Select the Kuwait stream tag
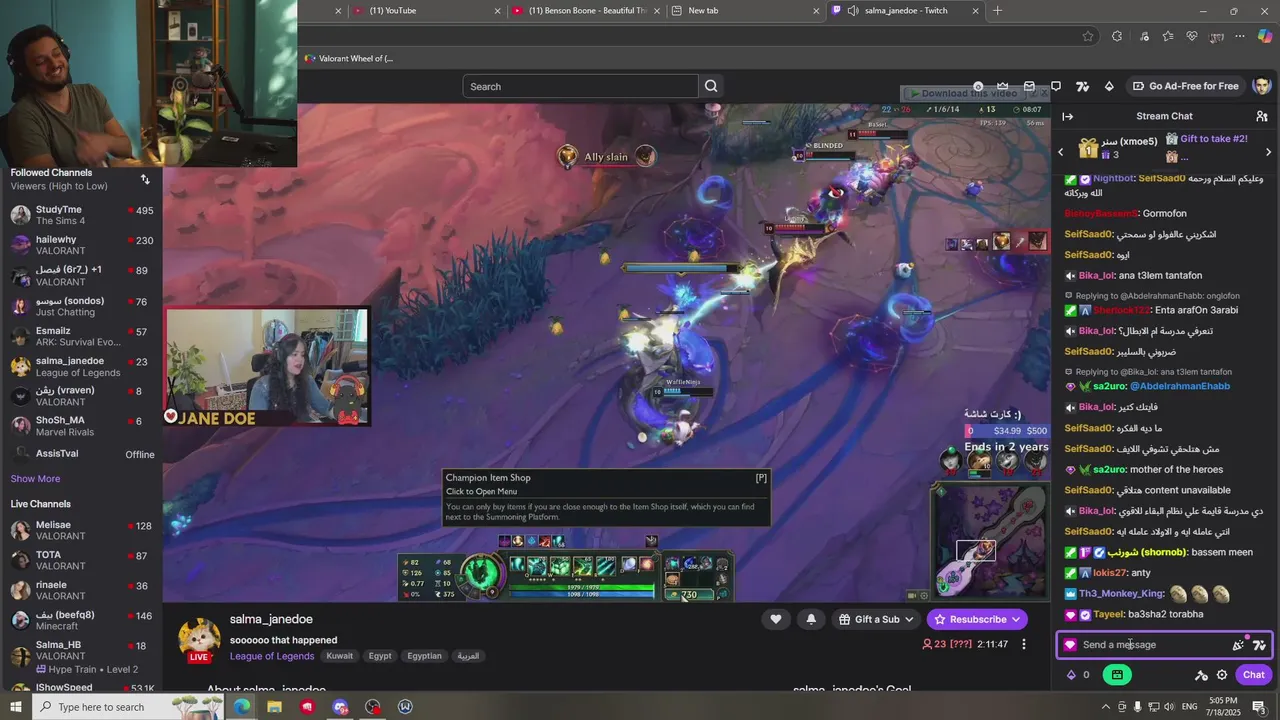This screenshot has width=1280, height=720. click(x=340, y=656)
